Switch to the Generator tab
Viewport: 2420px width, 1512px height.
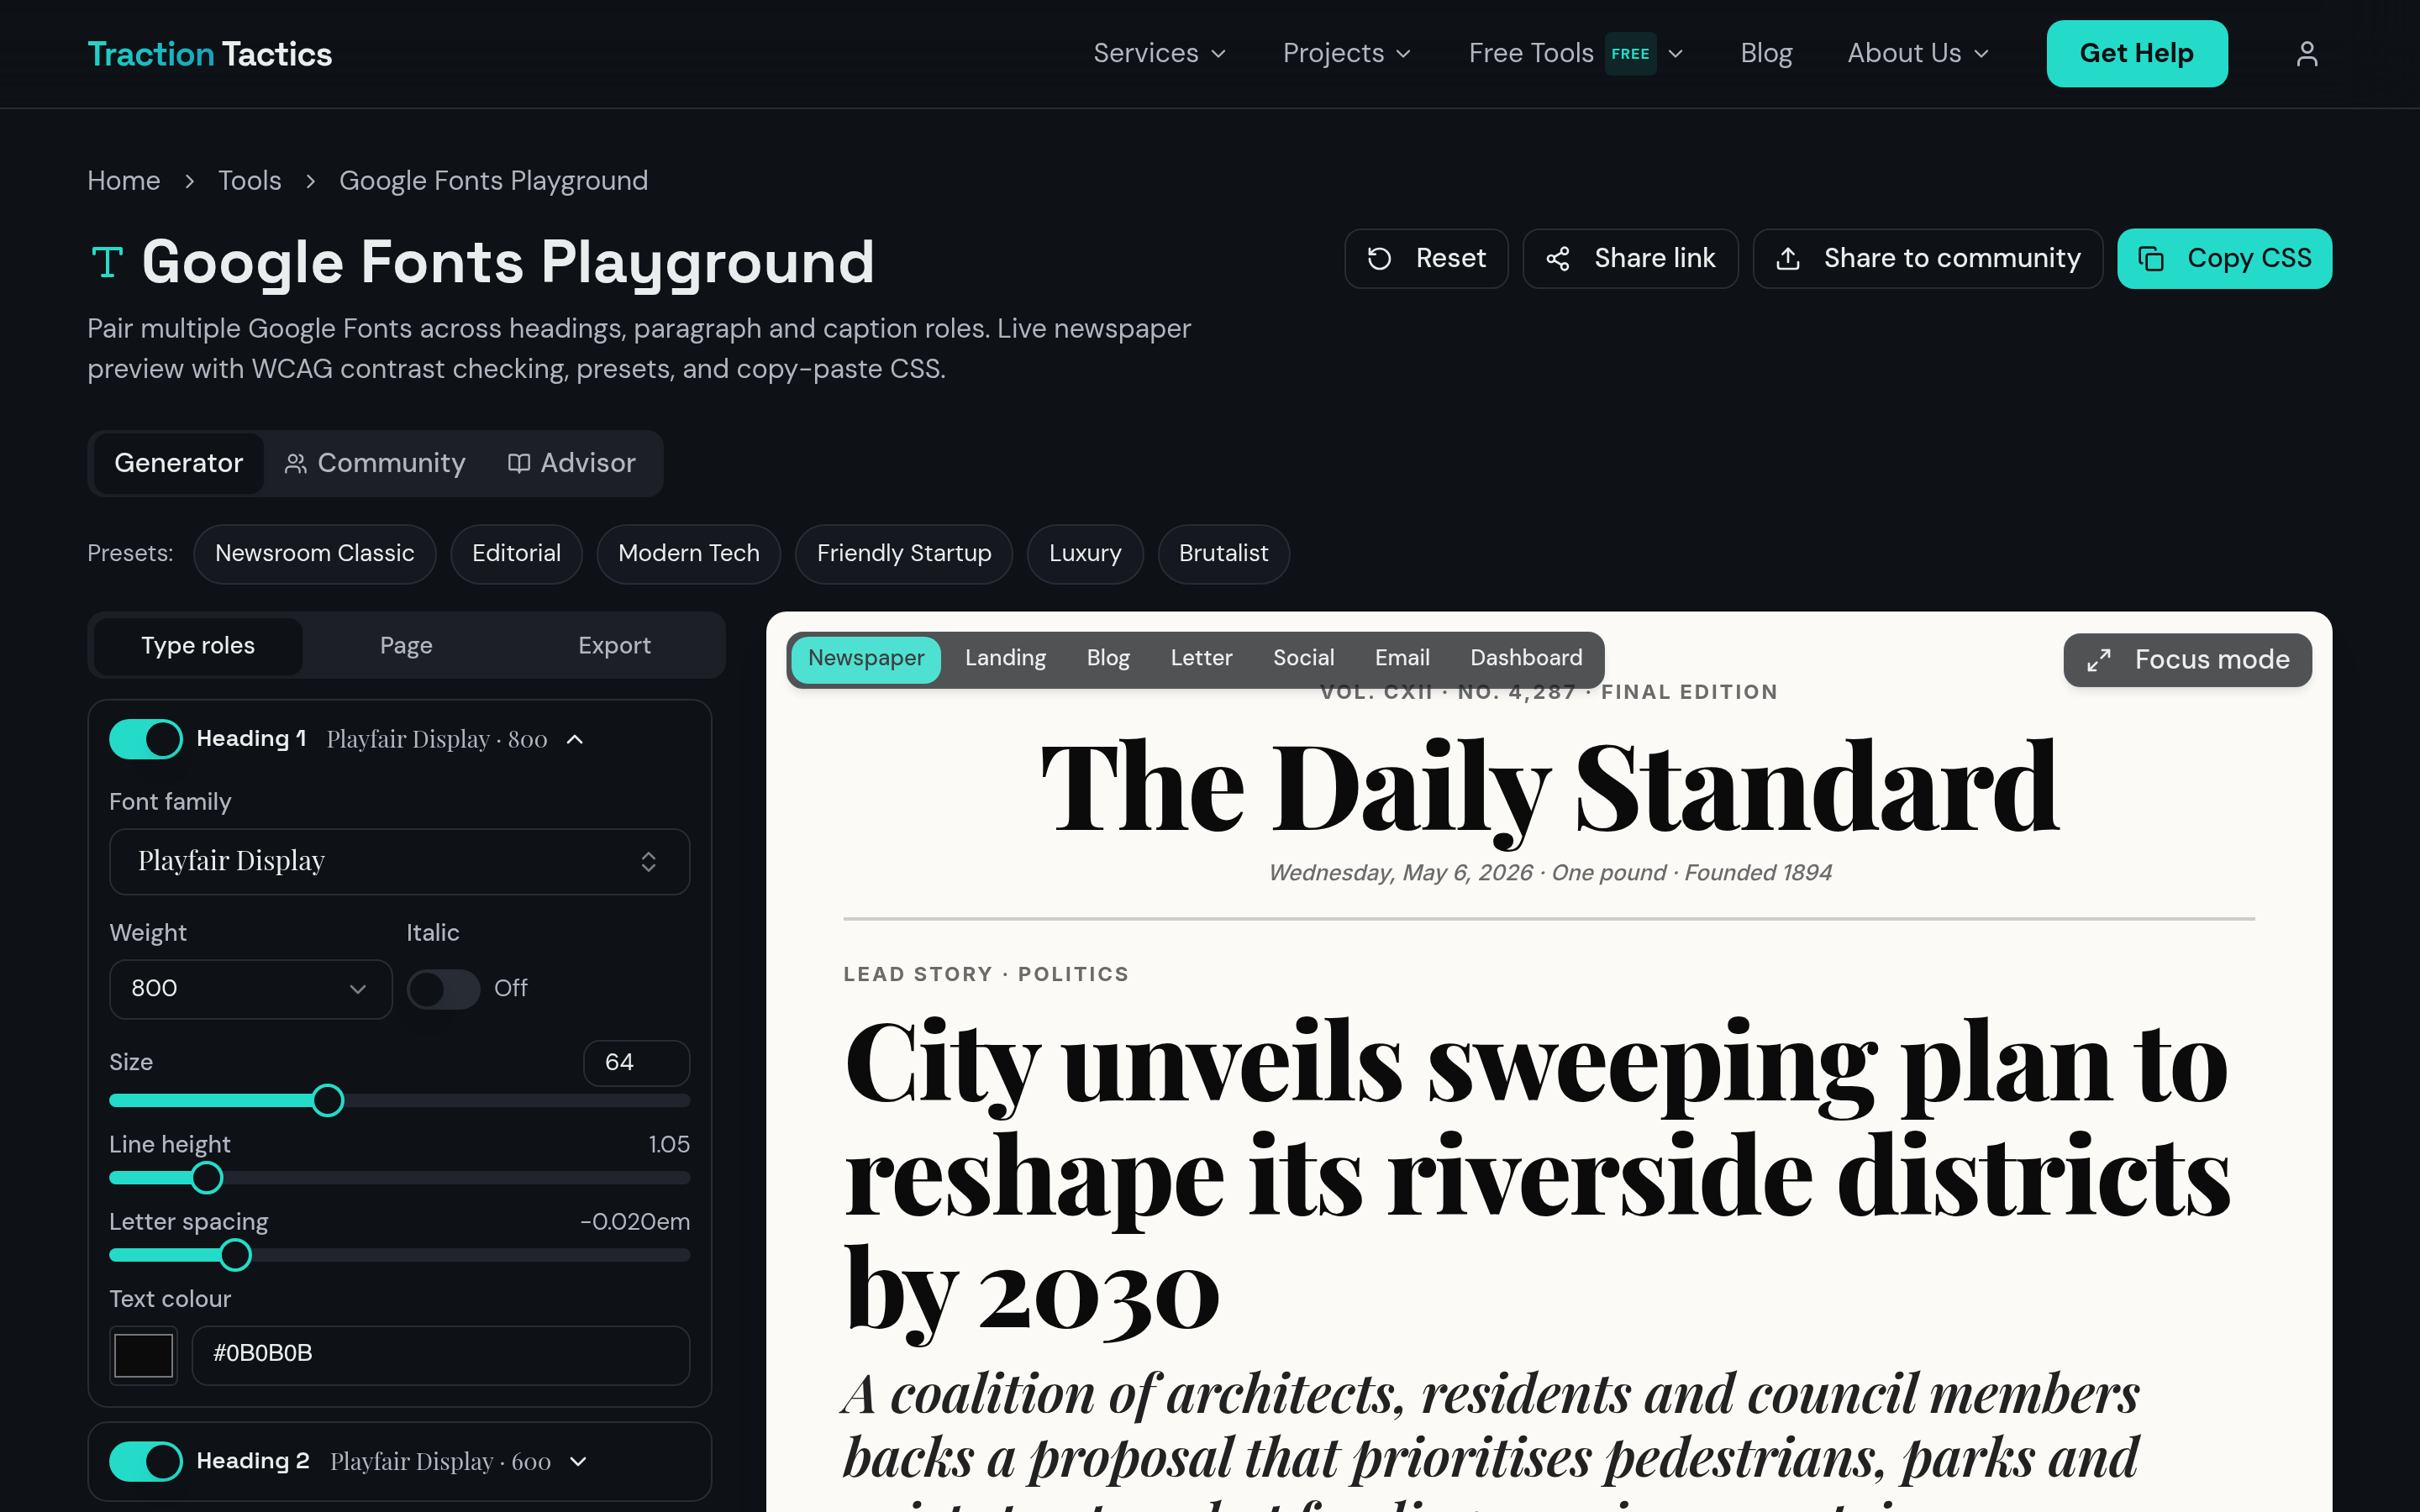178,463
